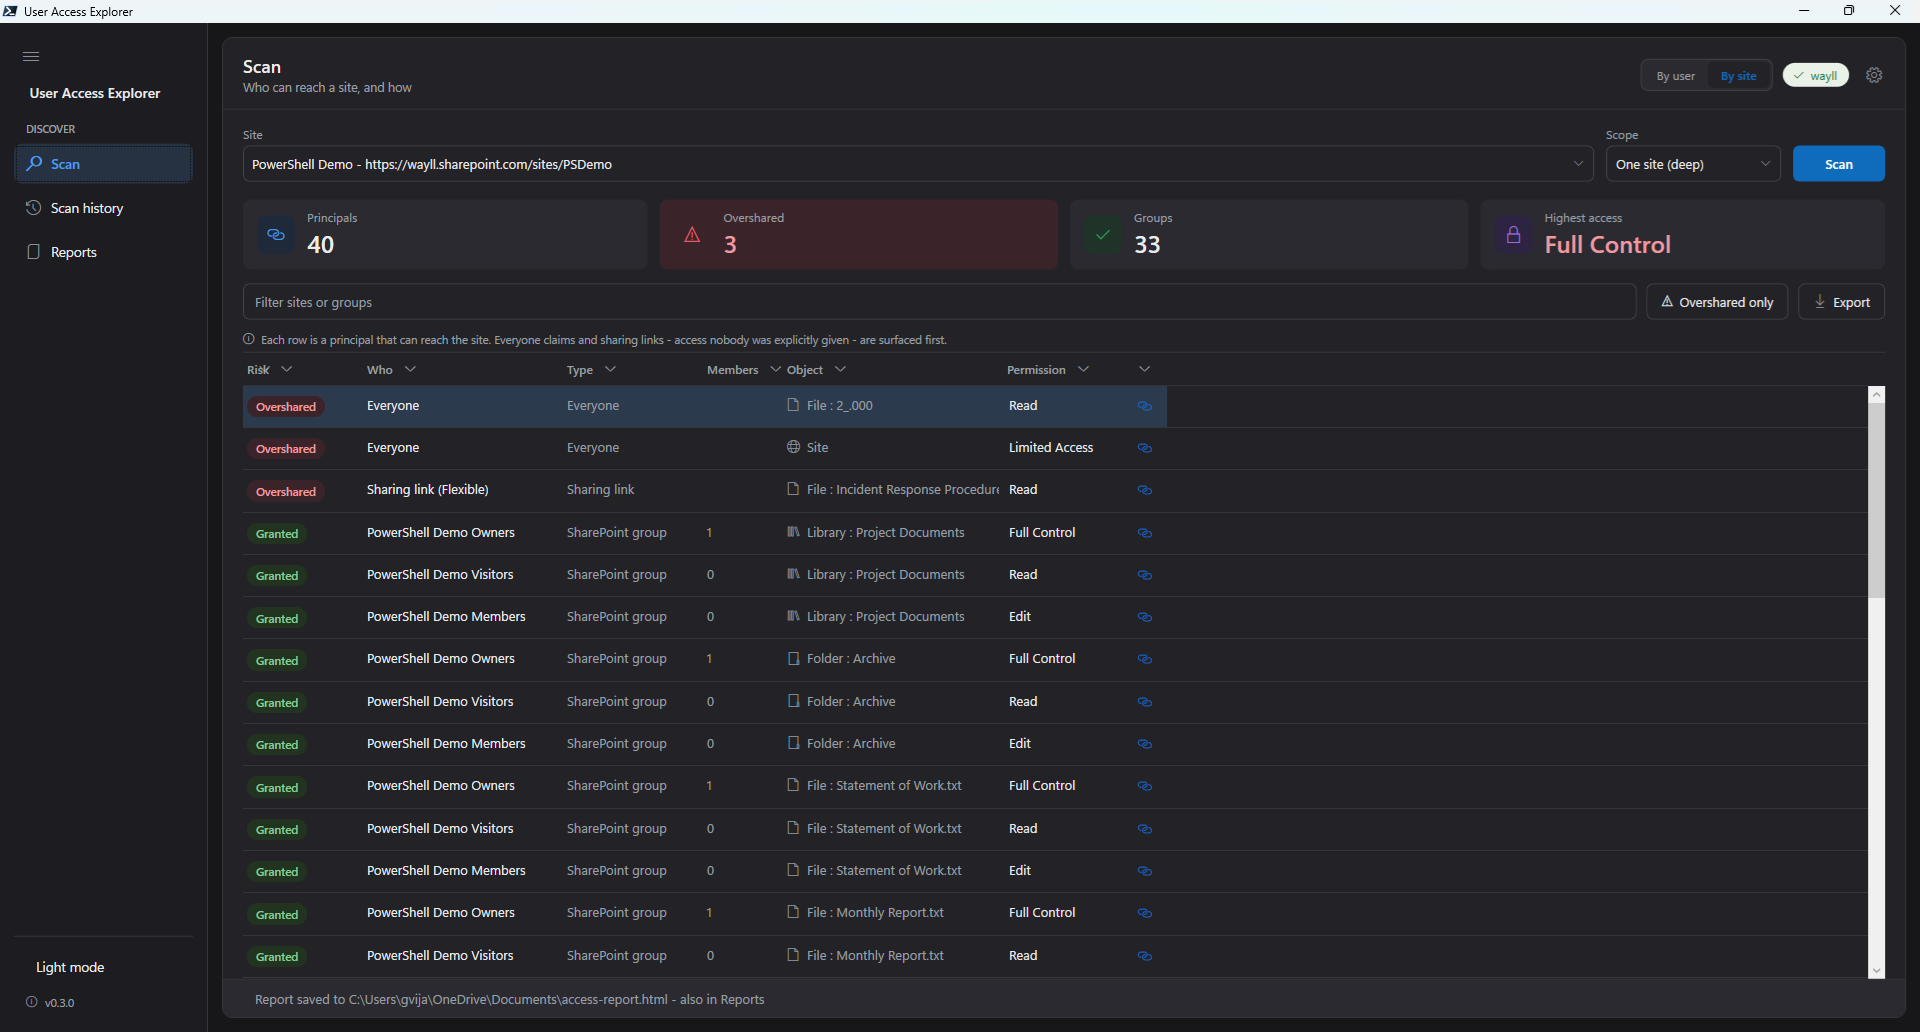Open Reports page
1920x1032 pixels.
(104, 252)
